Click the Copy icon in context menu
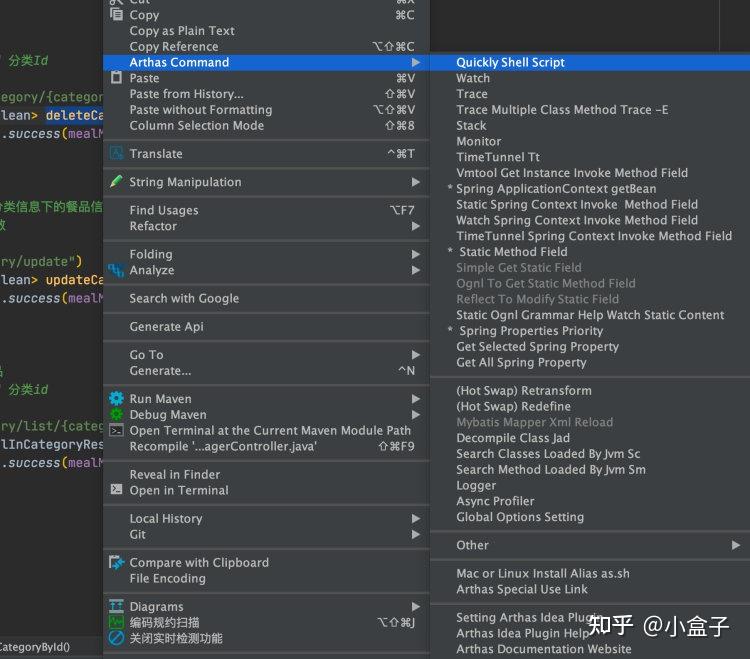 (x=116, y=14)
